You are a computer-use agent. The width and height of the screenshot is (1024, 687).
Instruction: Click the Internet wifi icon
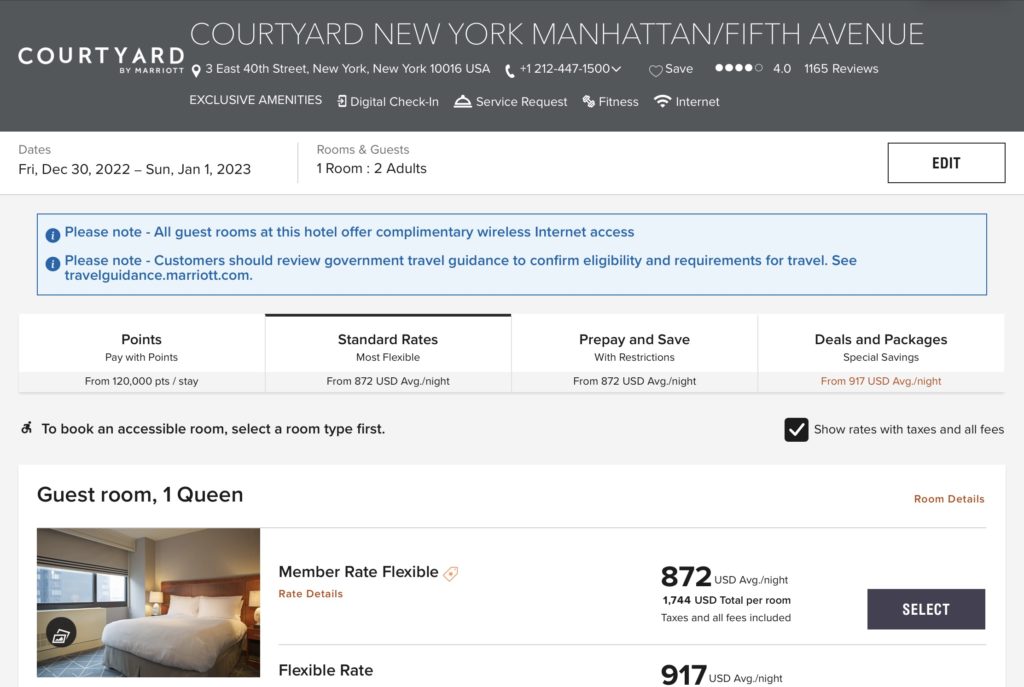[x=662, y=102]
